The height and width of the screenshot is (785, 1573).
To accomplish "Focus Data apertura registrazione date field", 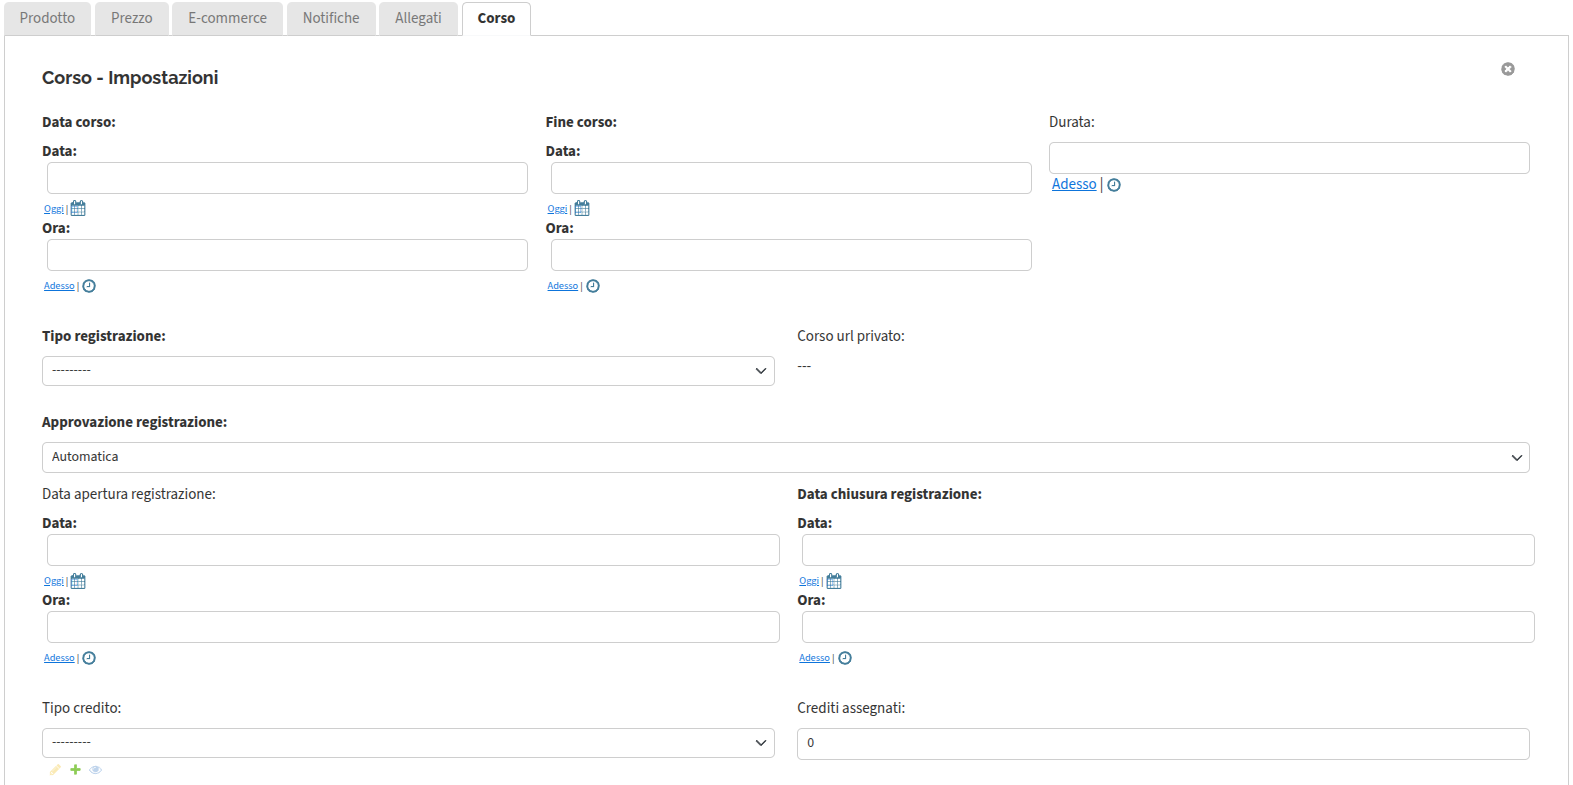I will pyautogui.click(x=413, y=550).
